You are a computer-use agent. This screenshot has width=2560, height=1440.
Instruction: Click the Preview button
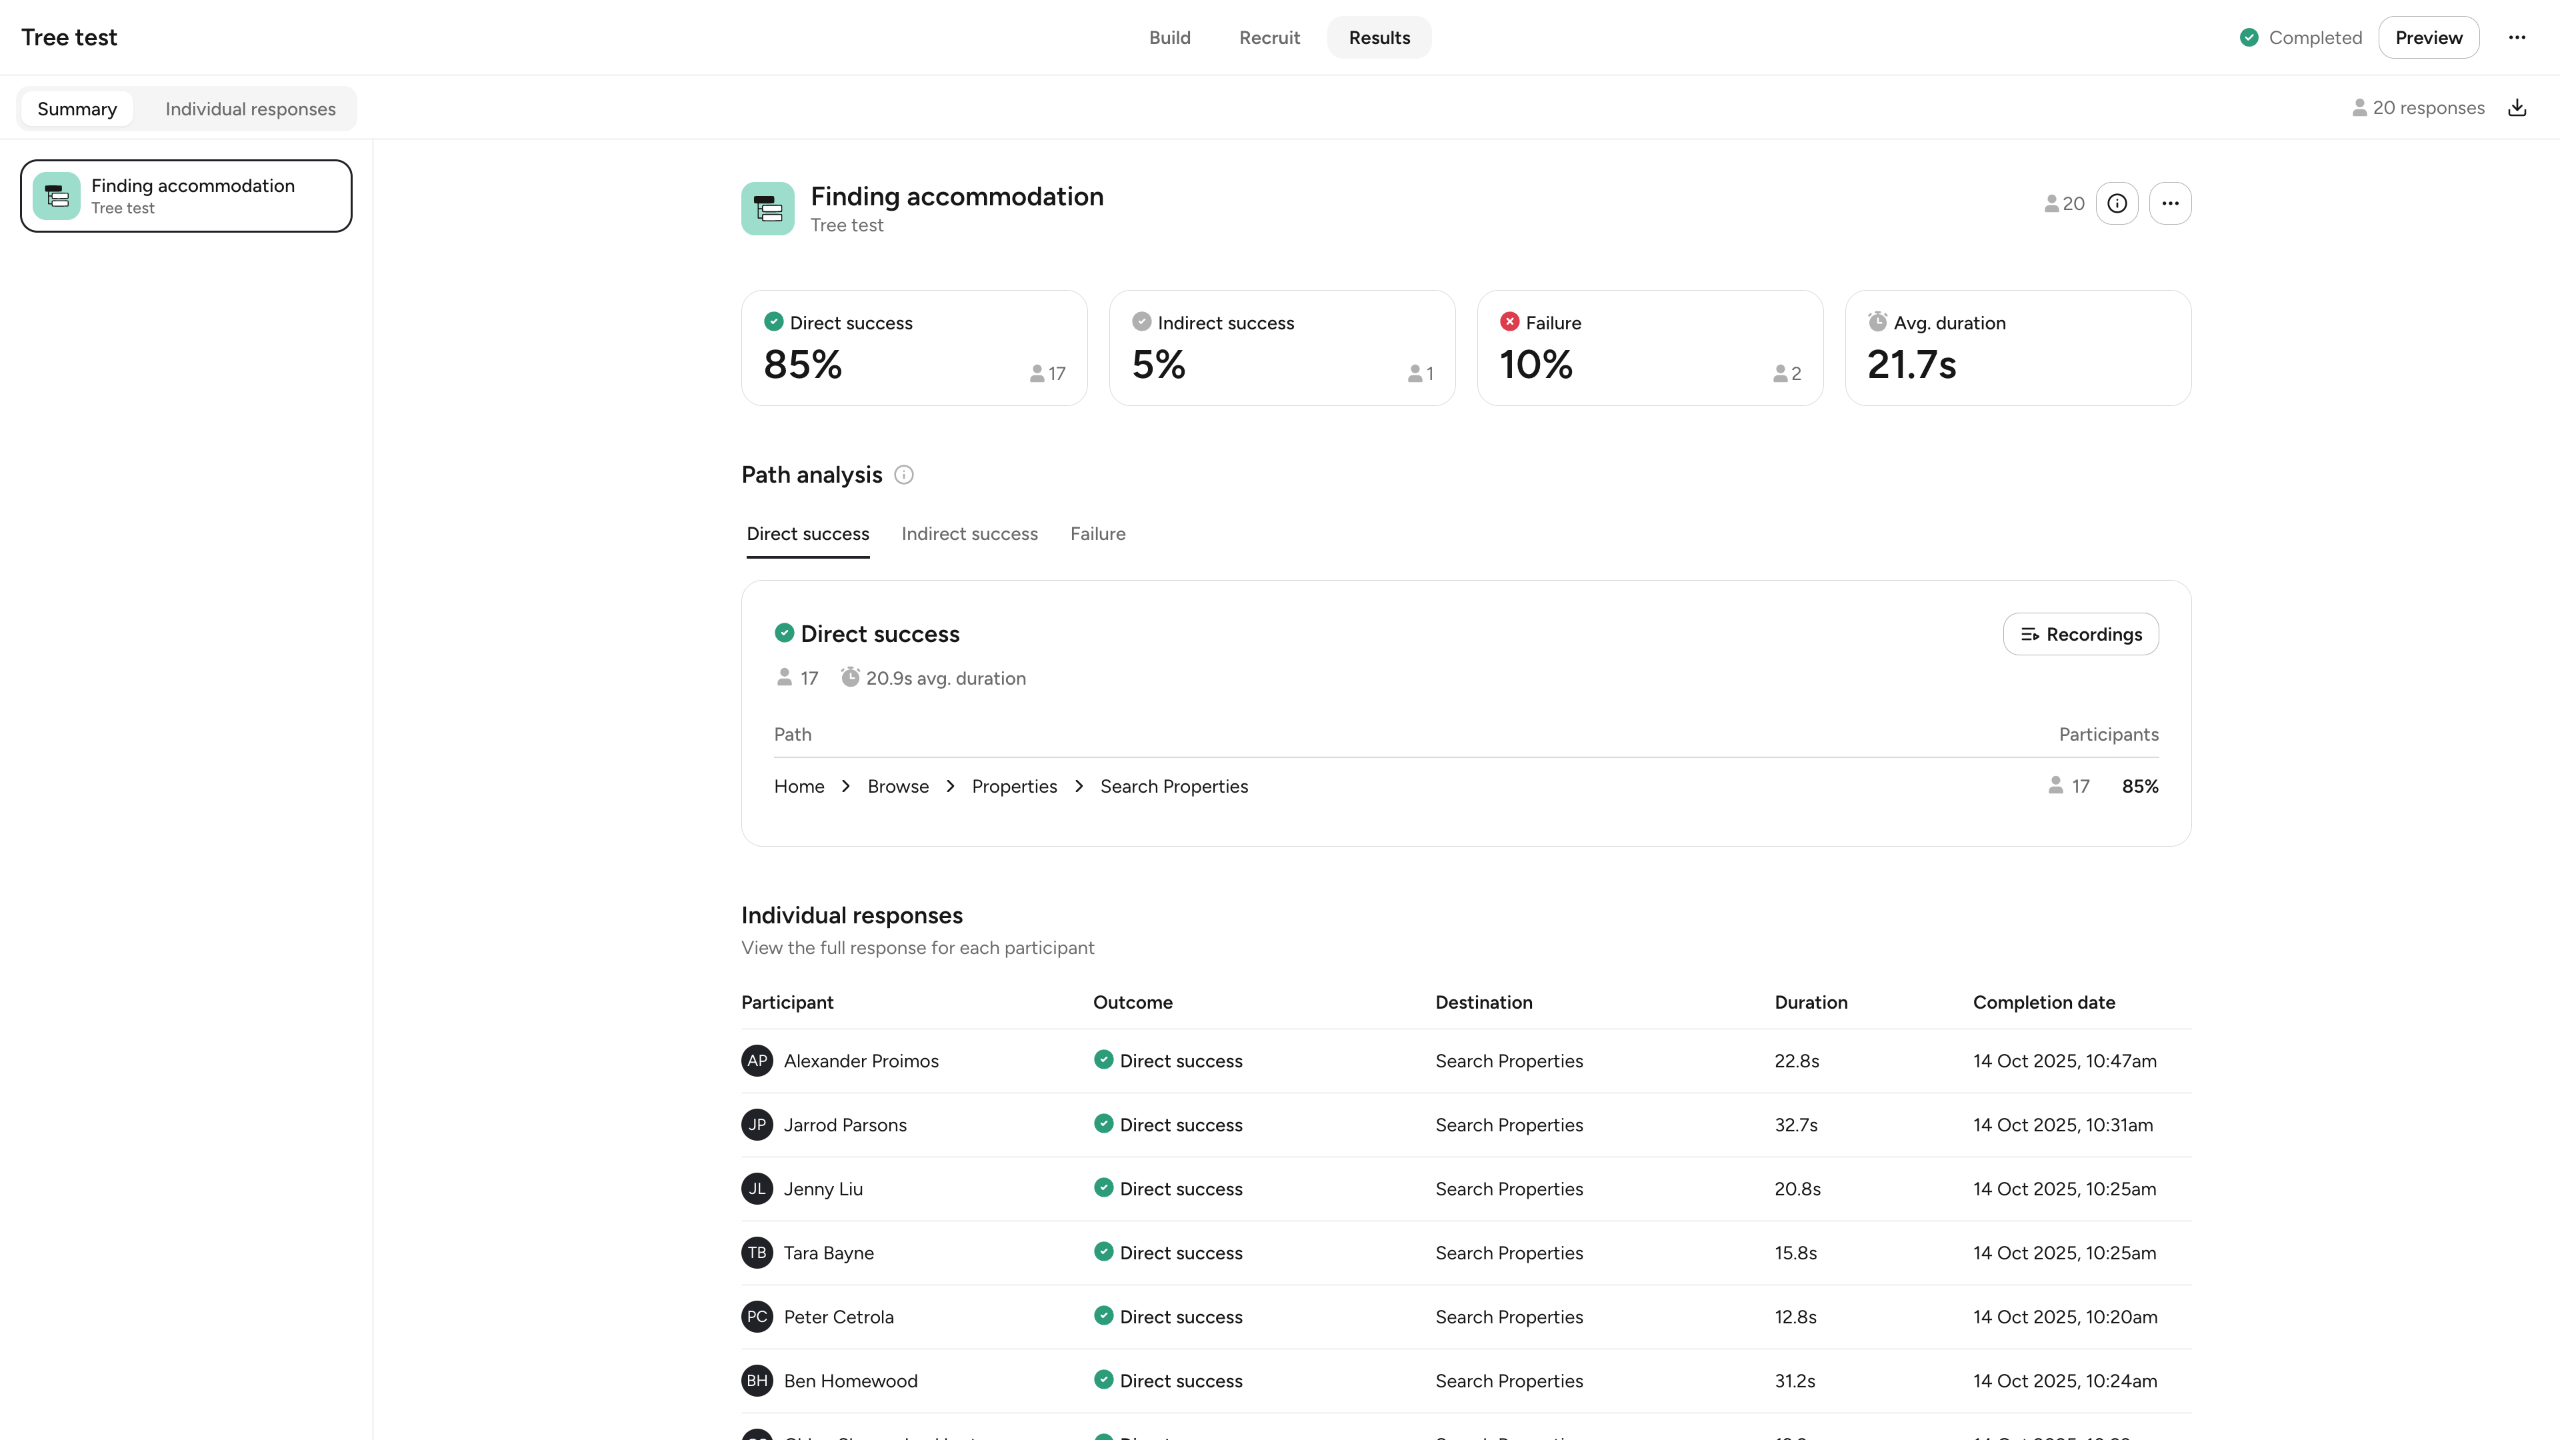pos(2428,38)
